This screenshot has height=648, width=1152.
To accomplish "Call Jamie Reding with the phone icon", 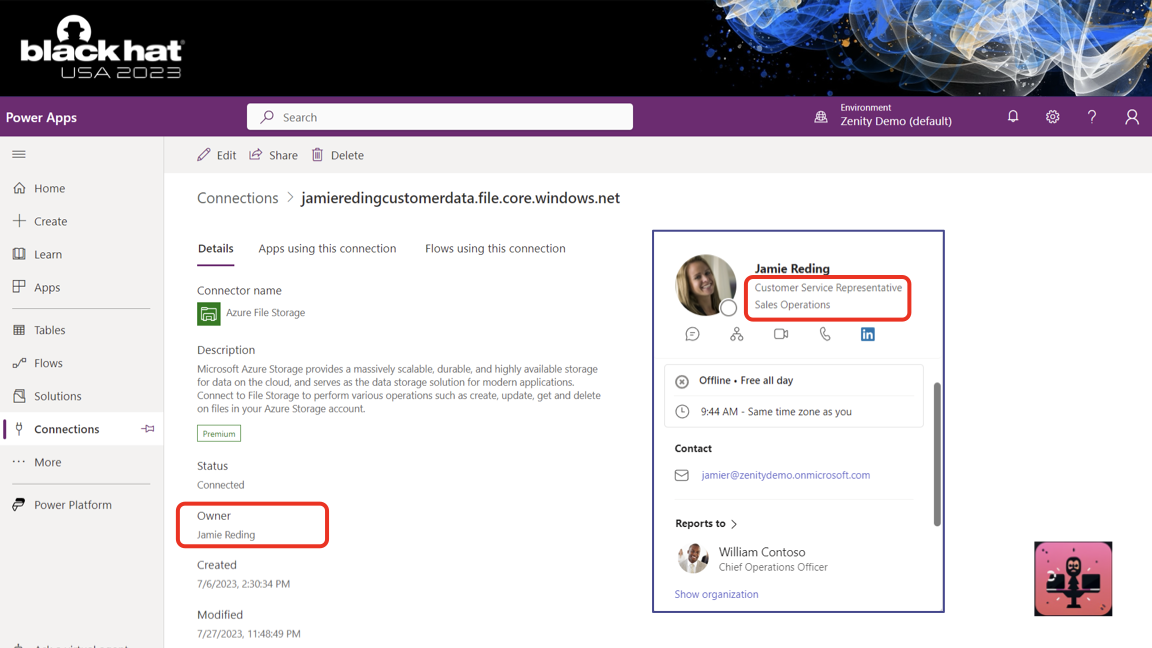I will 825,334.
